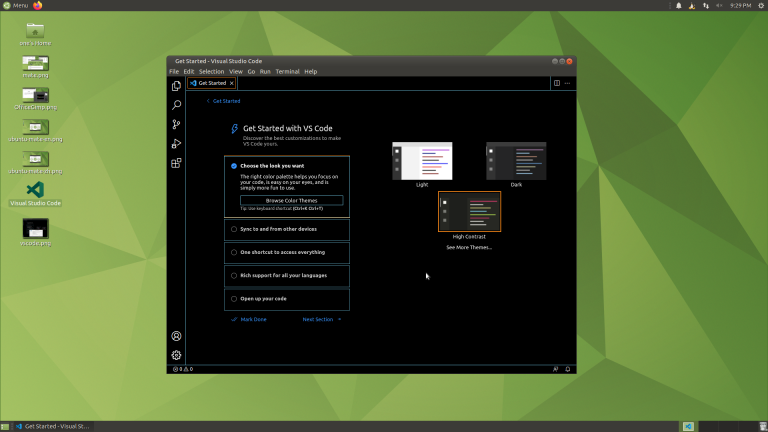Open the Selection menu
This screenshot has width=768, height=432.
[212, 72]
